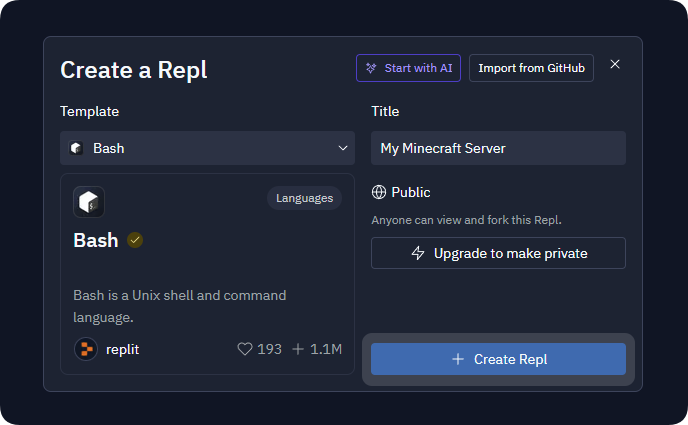Click the Template section label
This screenshot has height=425, width=688.
point(90,111)
